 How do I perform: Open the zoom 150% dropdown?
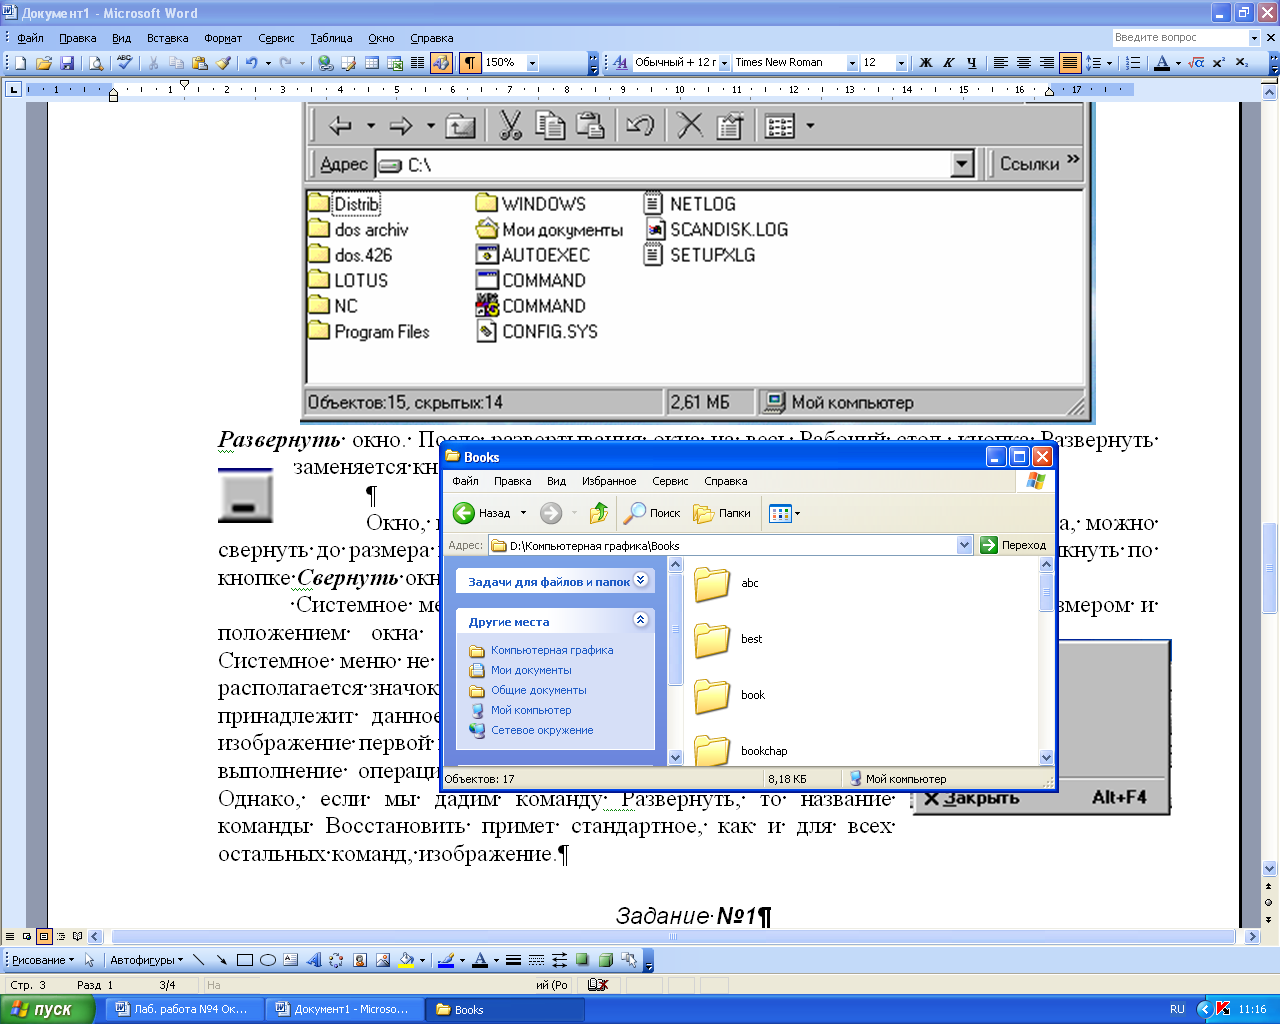[x=532, y=63]
